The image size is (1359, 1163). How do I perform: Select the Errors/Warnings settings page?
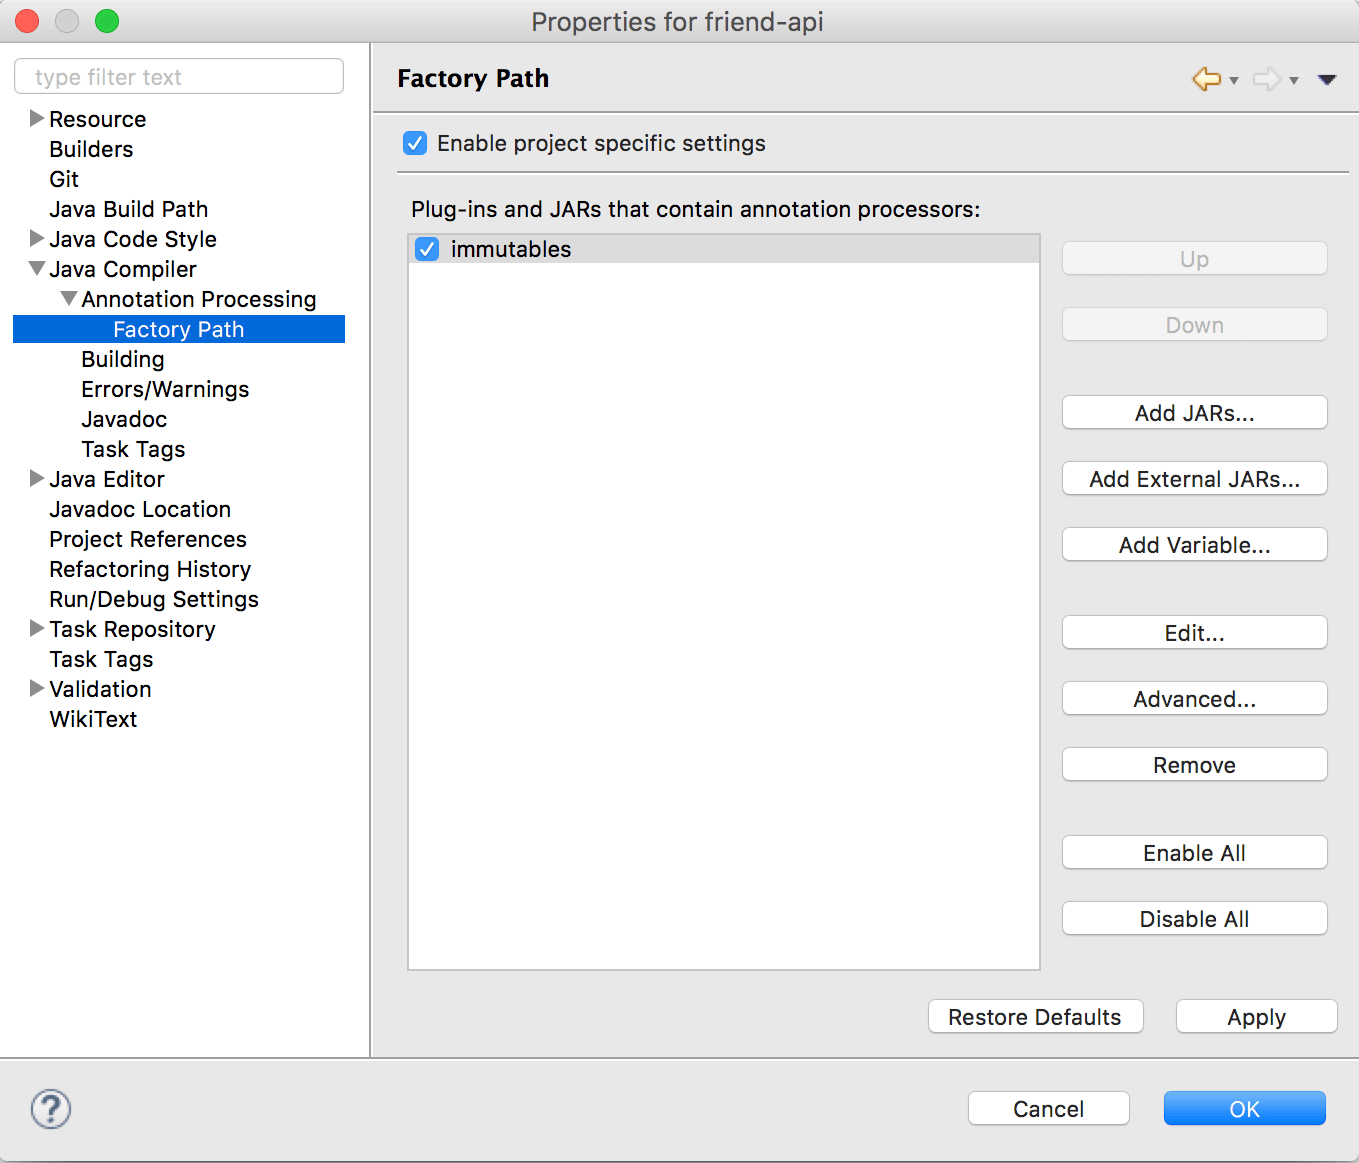(x=165, y=389)
